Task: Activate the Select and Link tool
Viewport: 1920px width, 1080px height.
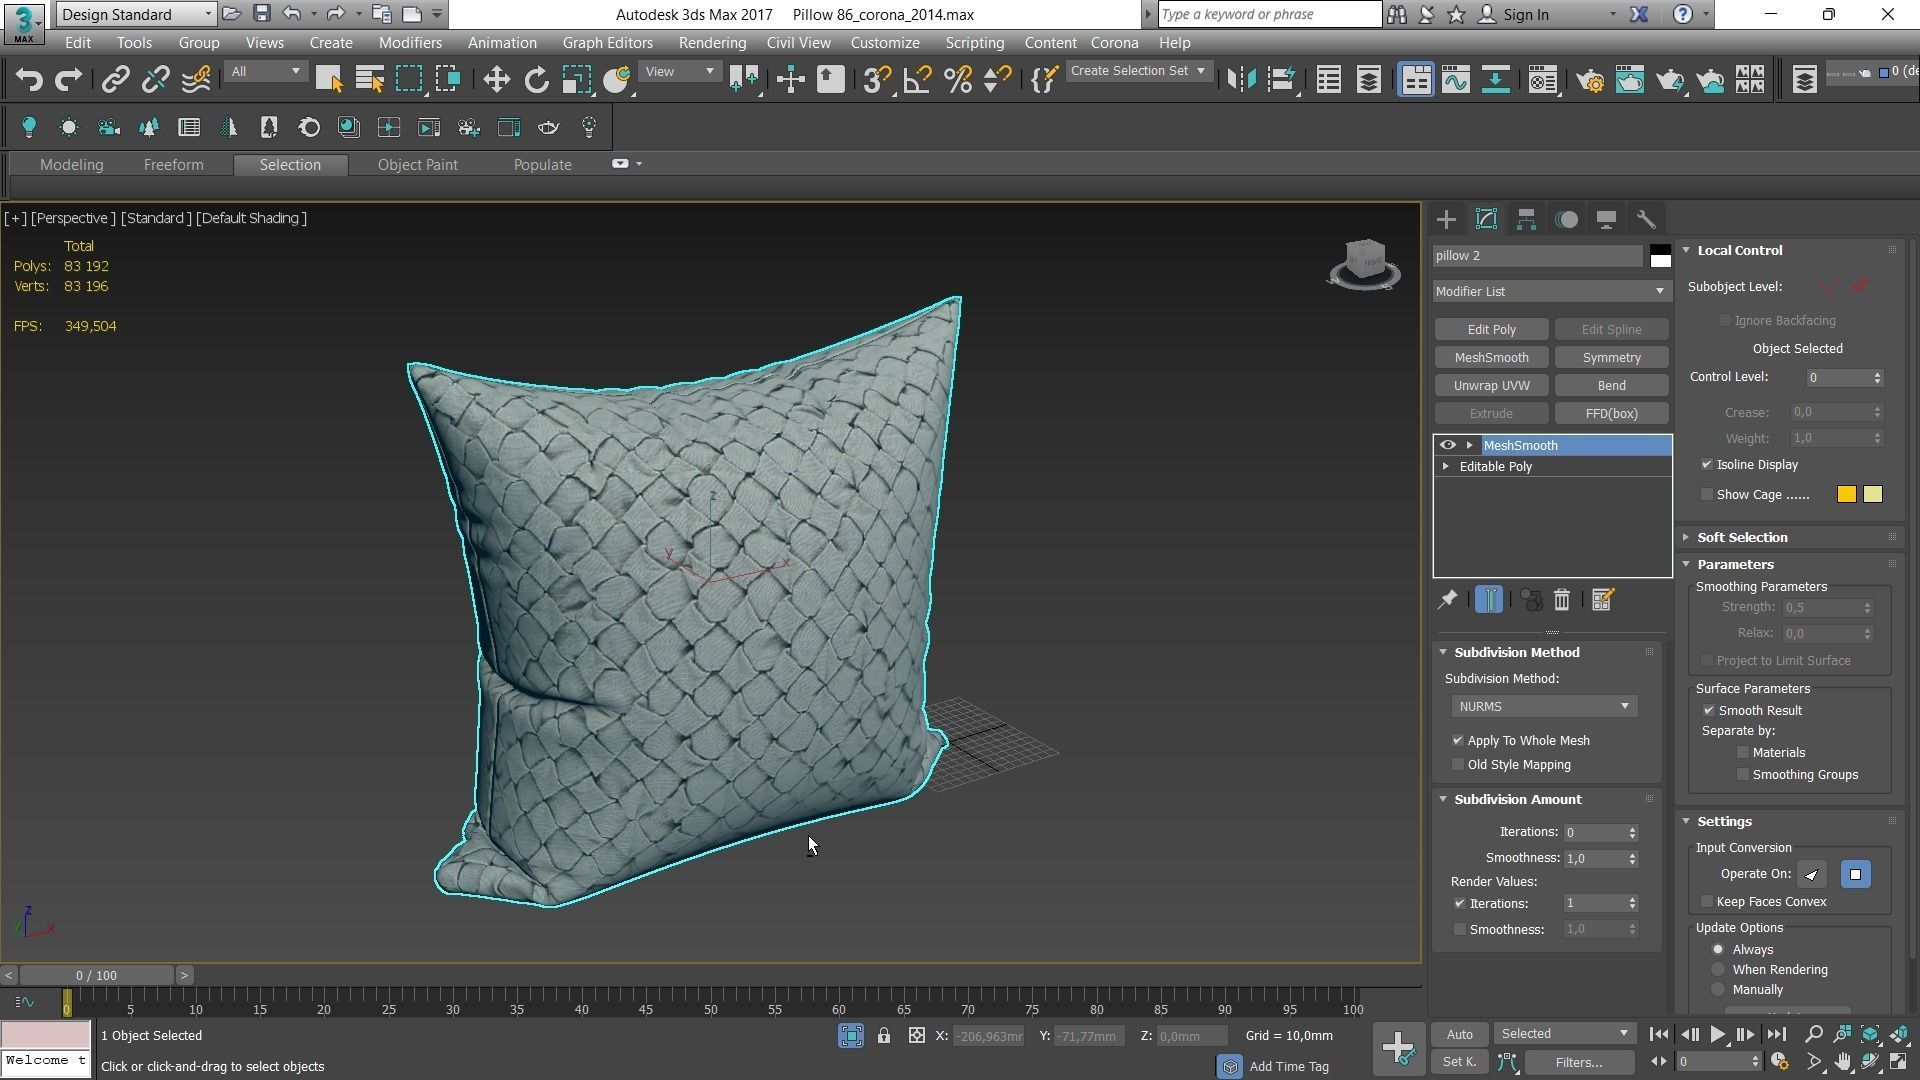Action: [x=116, y=80]
